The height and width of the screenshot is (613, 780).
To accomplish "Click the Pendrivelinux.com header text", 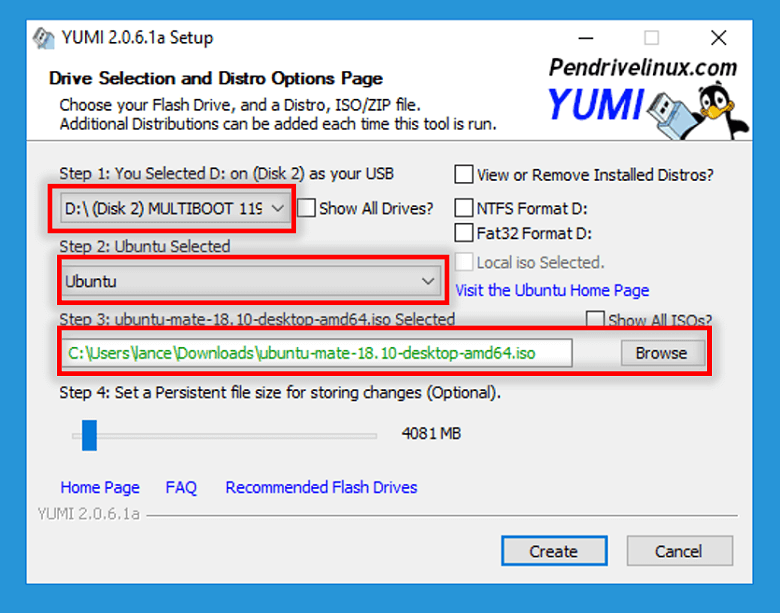I will pos(643,67).
